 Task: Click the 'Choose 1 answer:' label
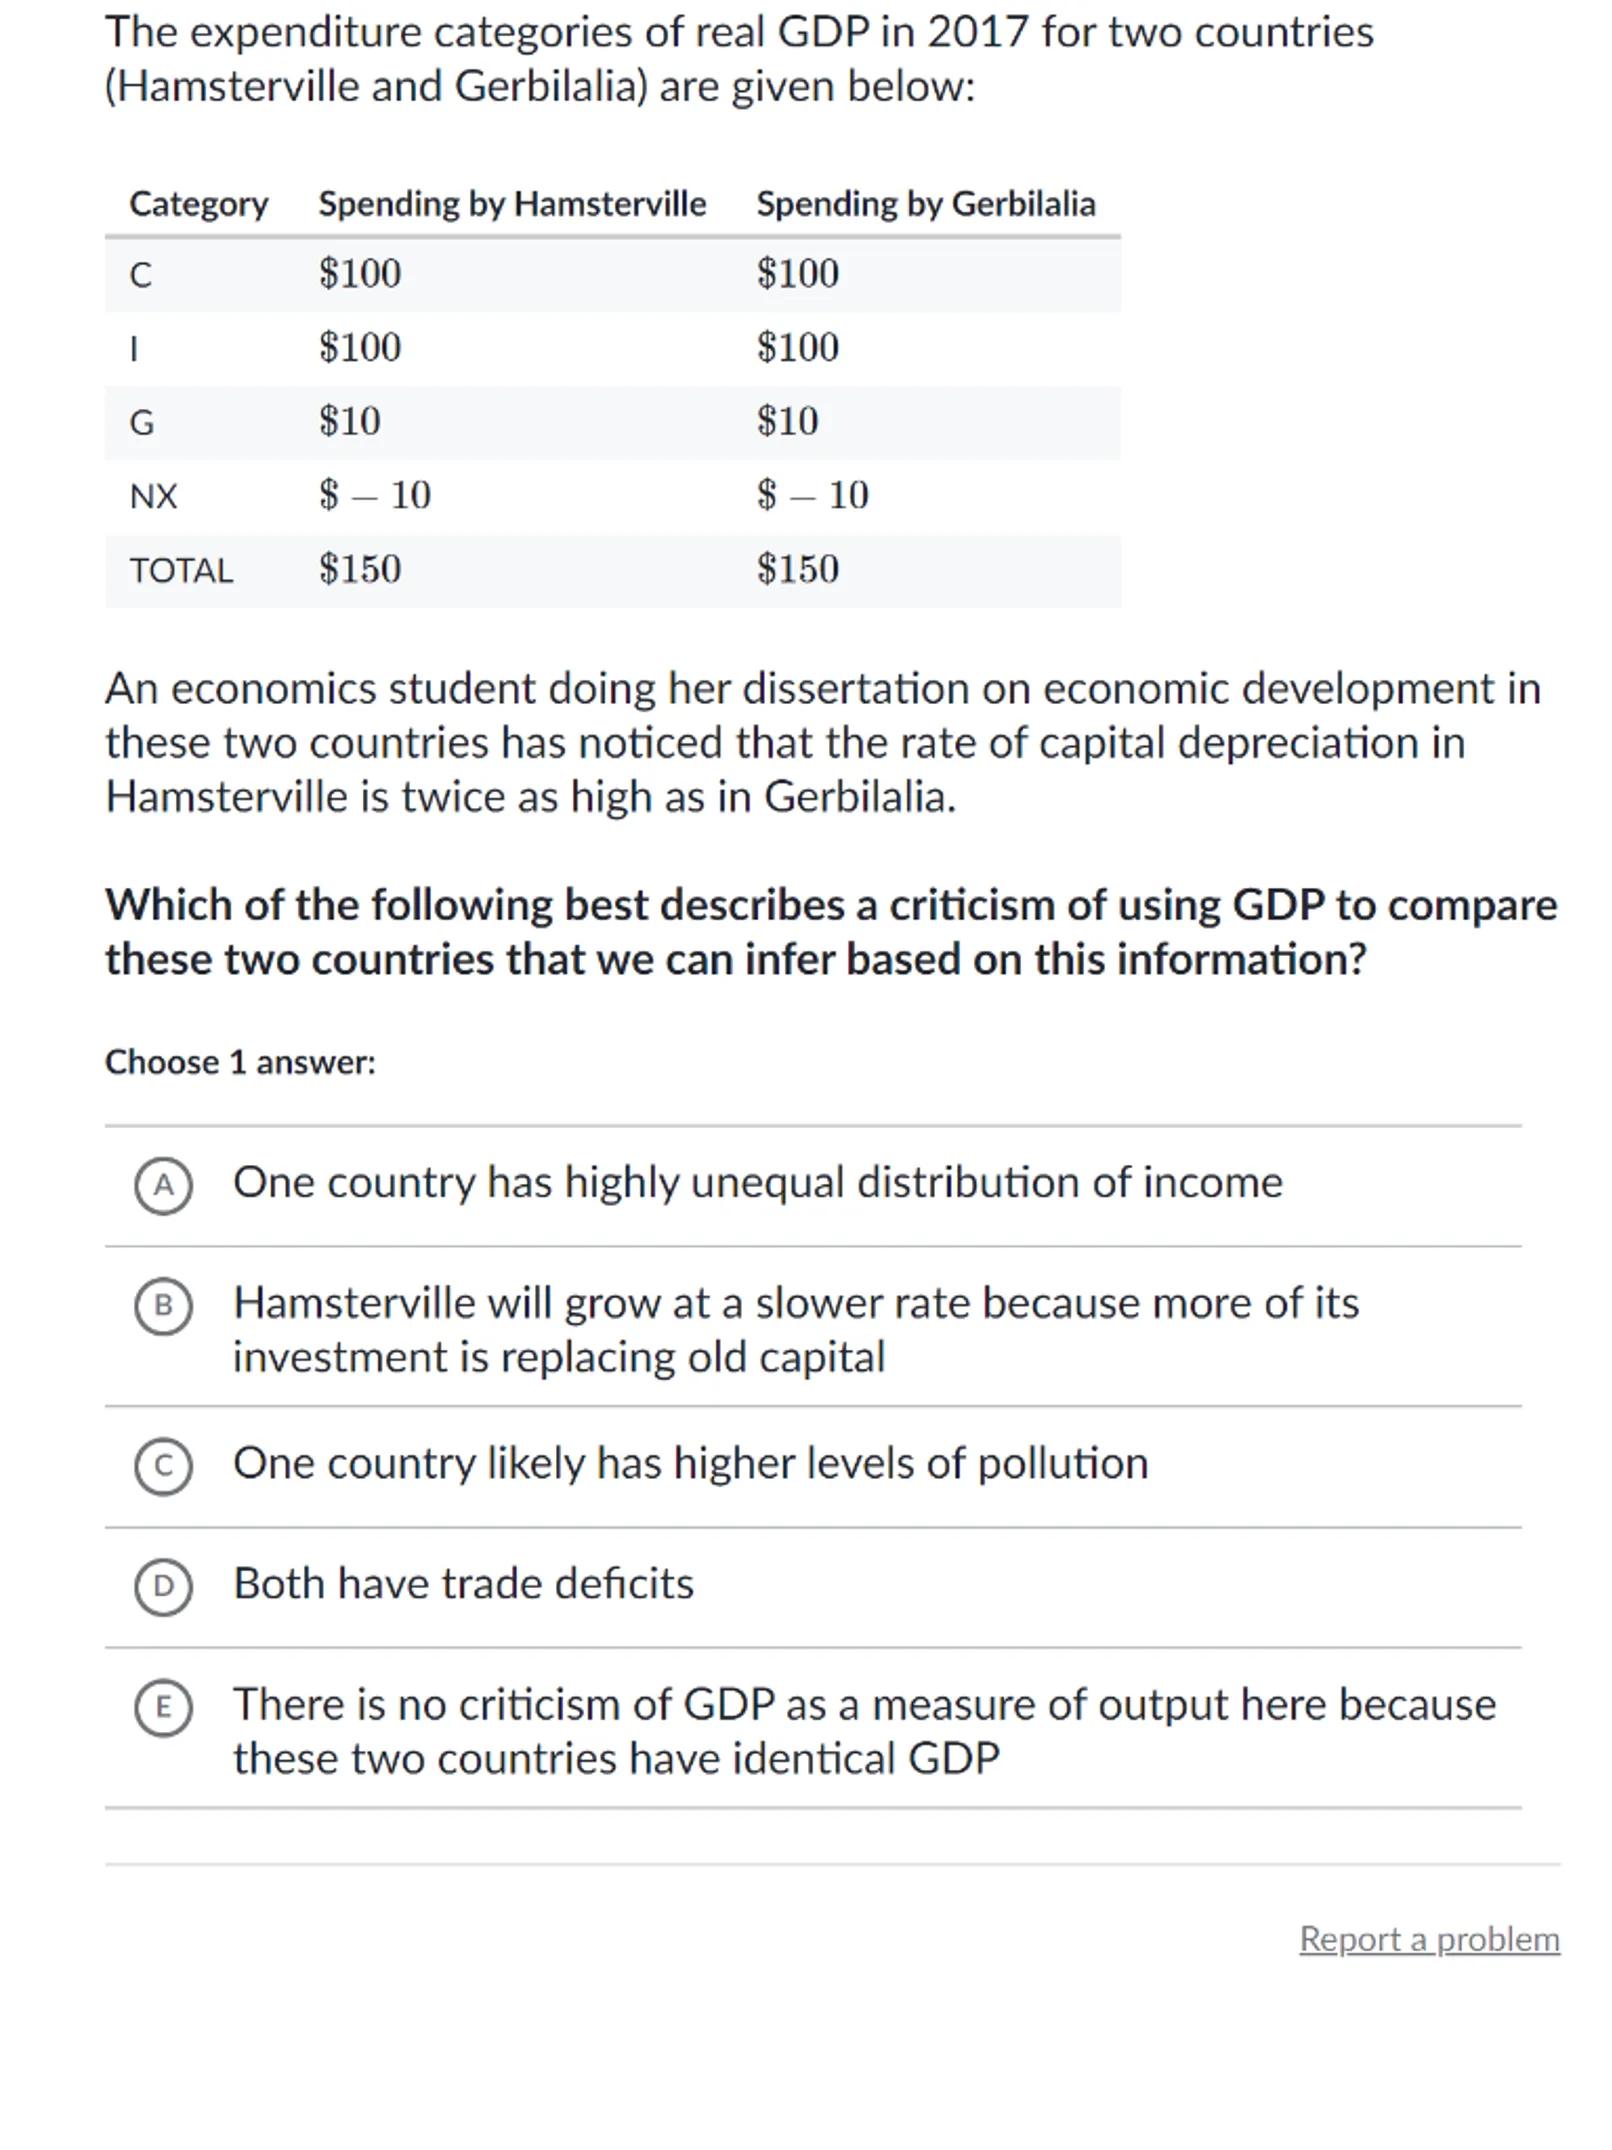coord(240,1062)
